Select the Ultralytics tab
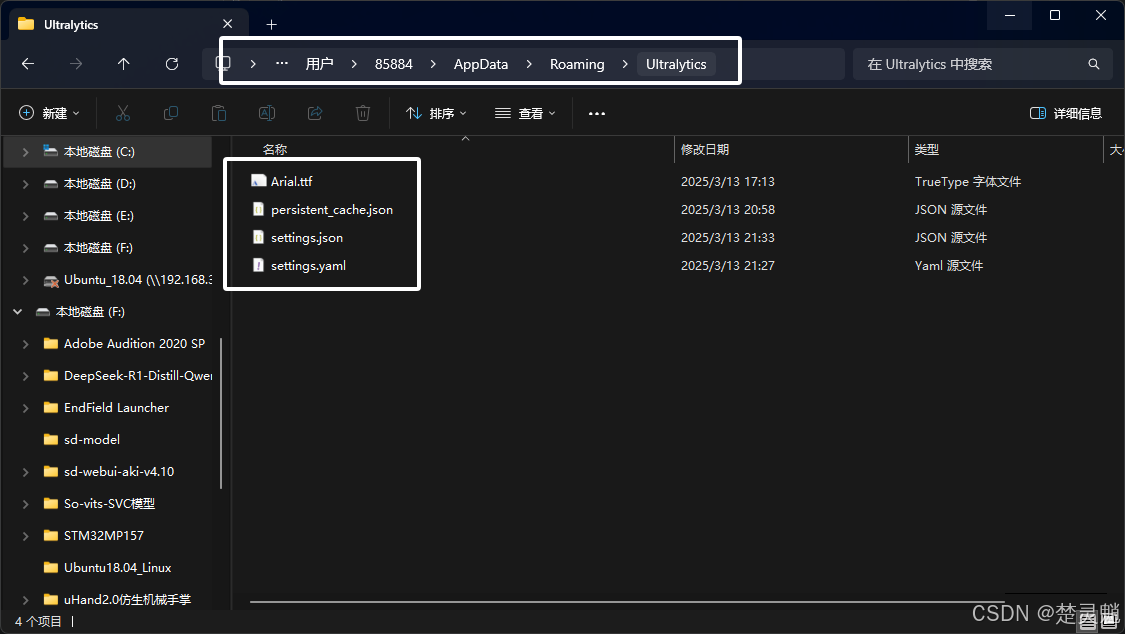The width and height of the screenshot is (1125, 634). pyautogui.click(x=128, y=24)
